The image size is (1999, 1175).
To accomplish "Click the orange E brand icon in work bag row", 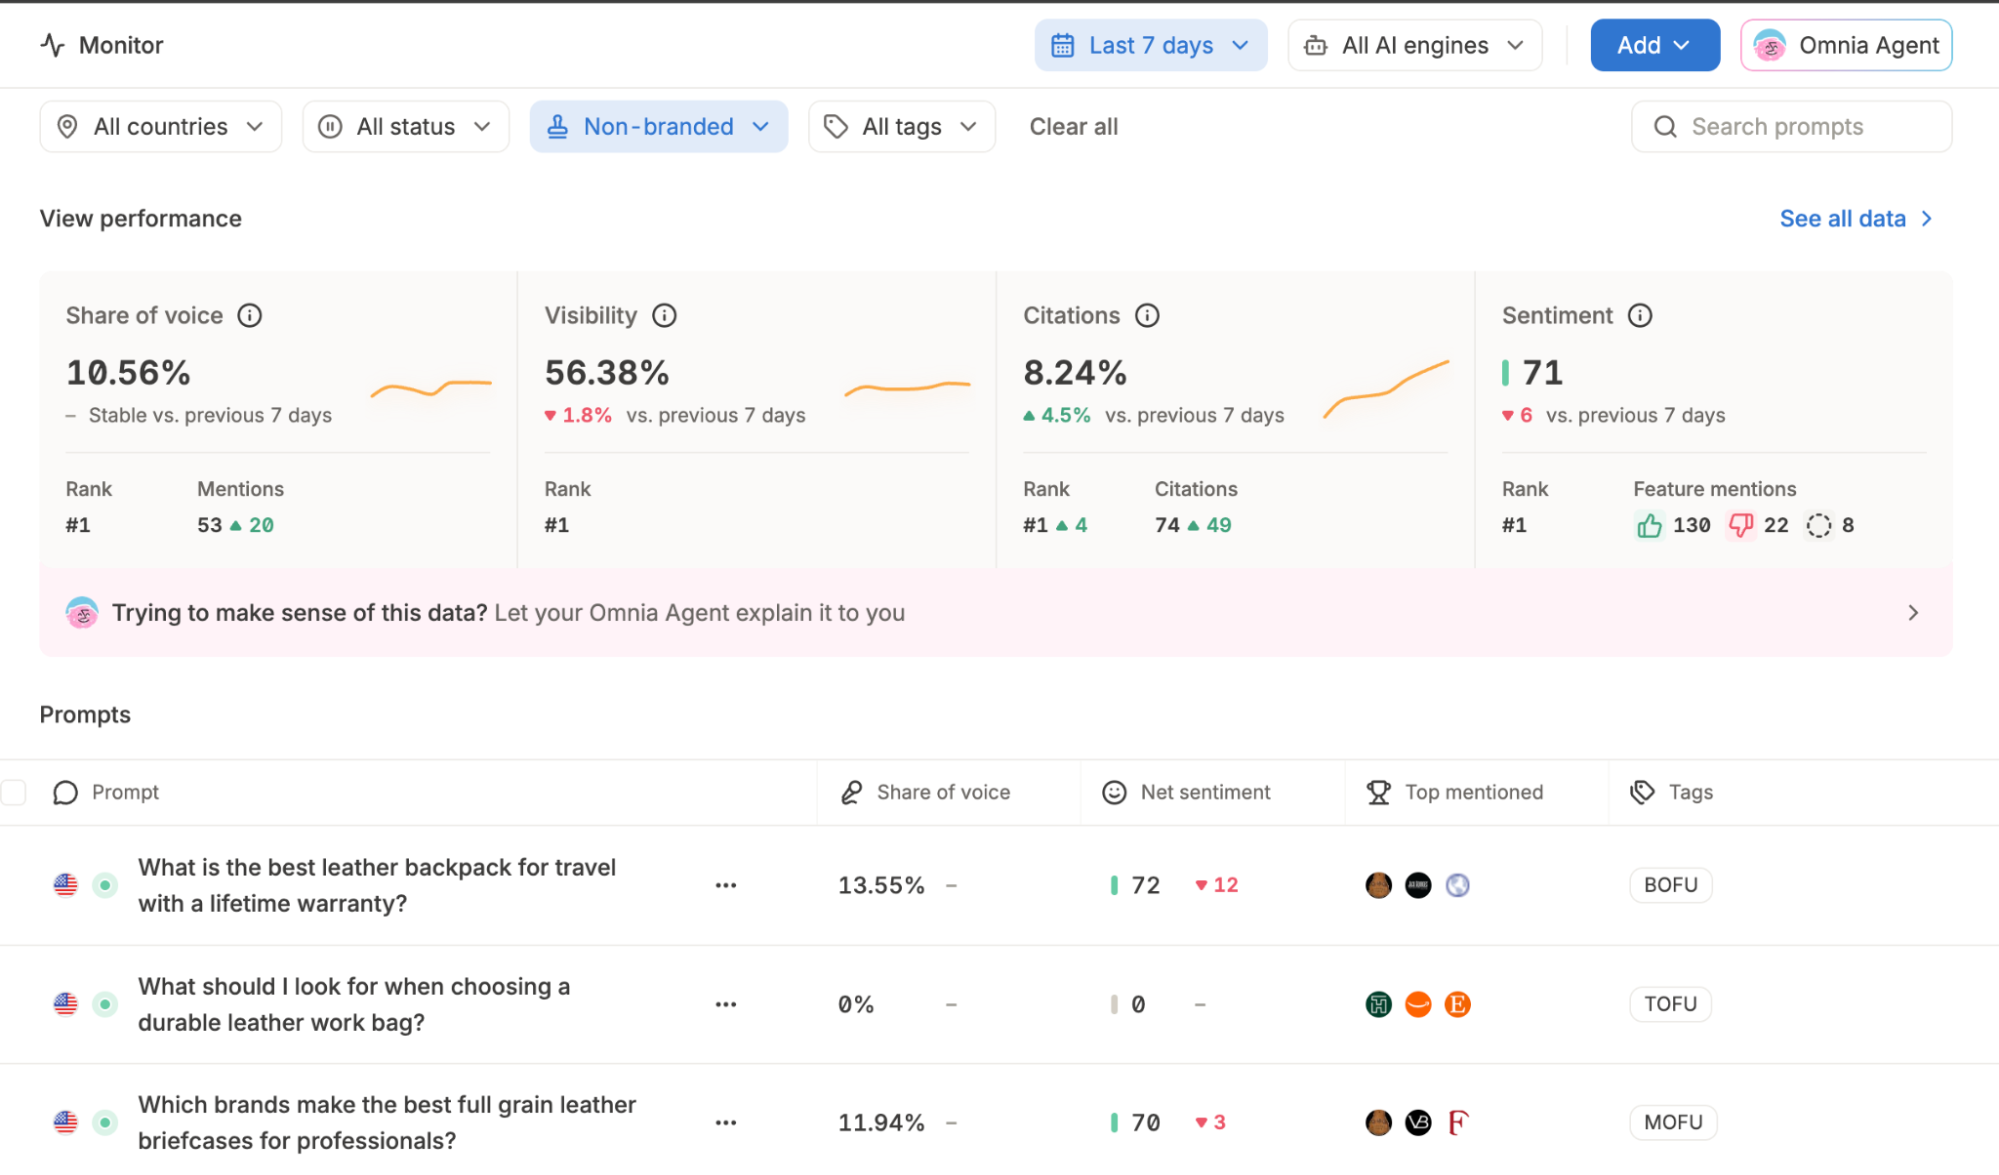I will [1458, 1004].
